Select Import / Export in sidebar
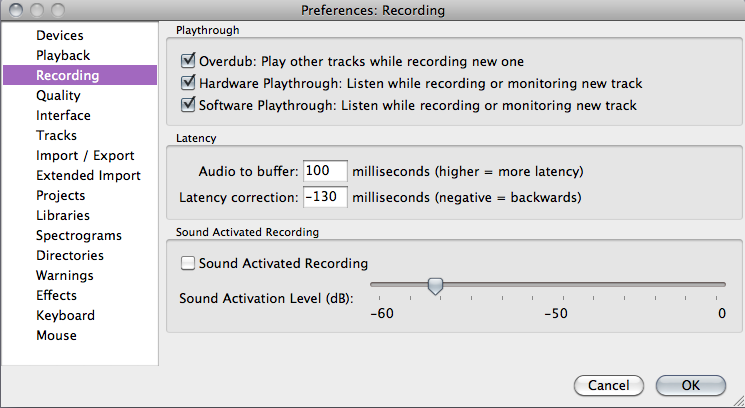Viewport: 745px width, 408px height. (85, 155)
